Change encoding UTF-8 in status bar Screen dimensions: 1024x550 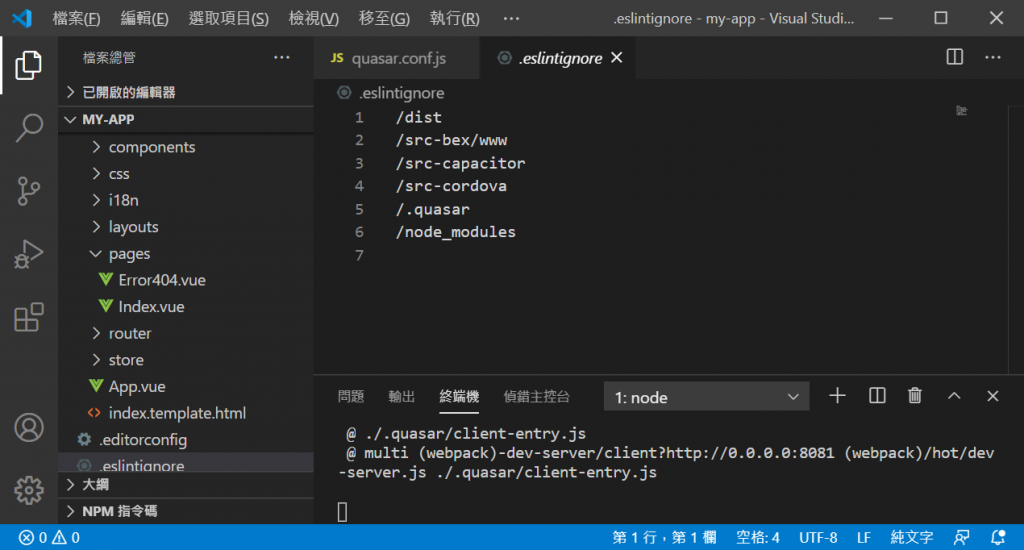coord(818,538)
